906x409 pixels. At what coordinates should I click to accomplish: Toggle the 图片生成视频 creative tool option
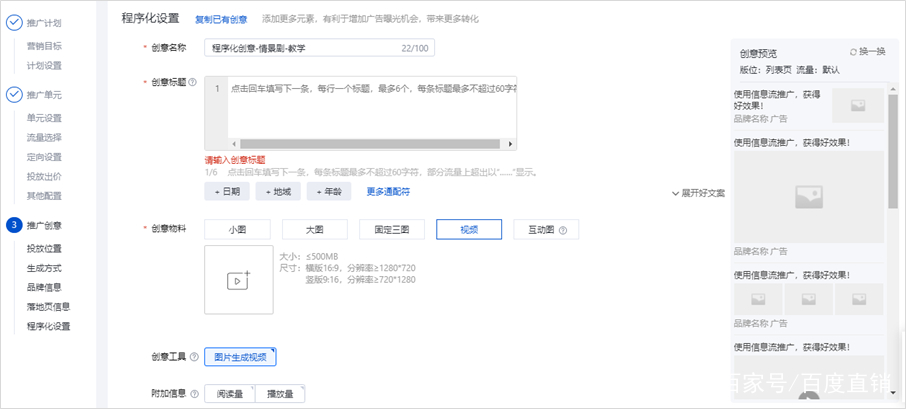pos(240,357)
